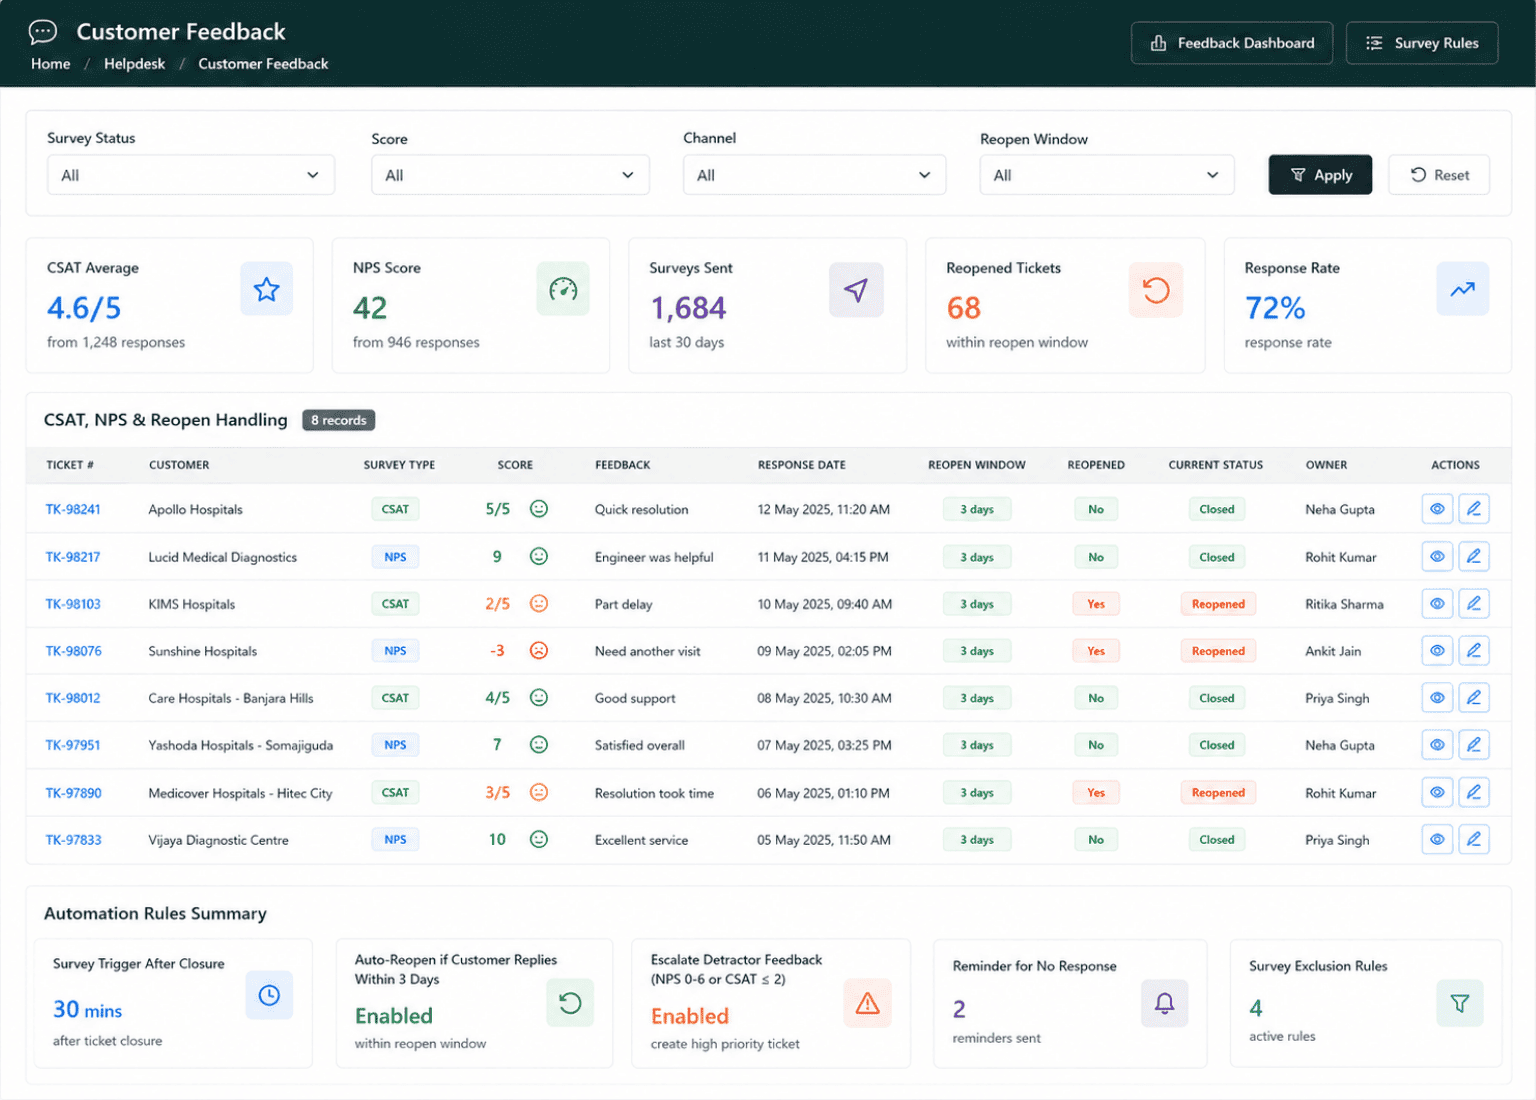View ticket TK-97951 with eye icon
Screen dimensions: 1536x1100
tap(1437, 745)
